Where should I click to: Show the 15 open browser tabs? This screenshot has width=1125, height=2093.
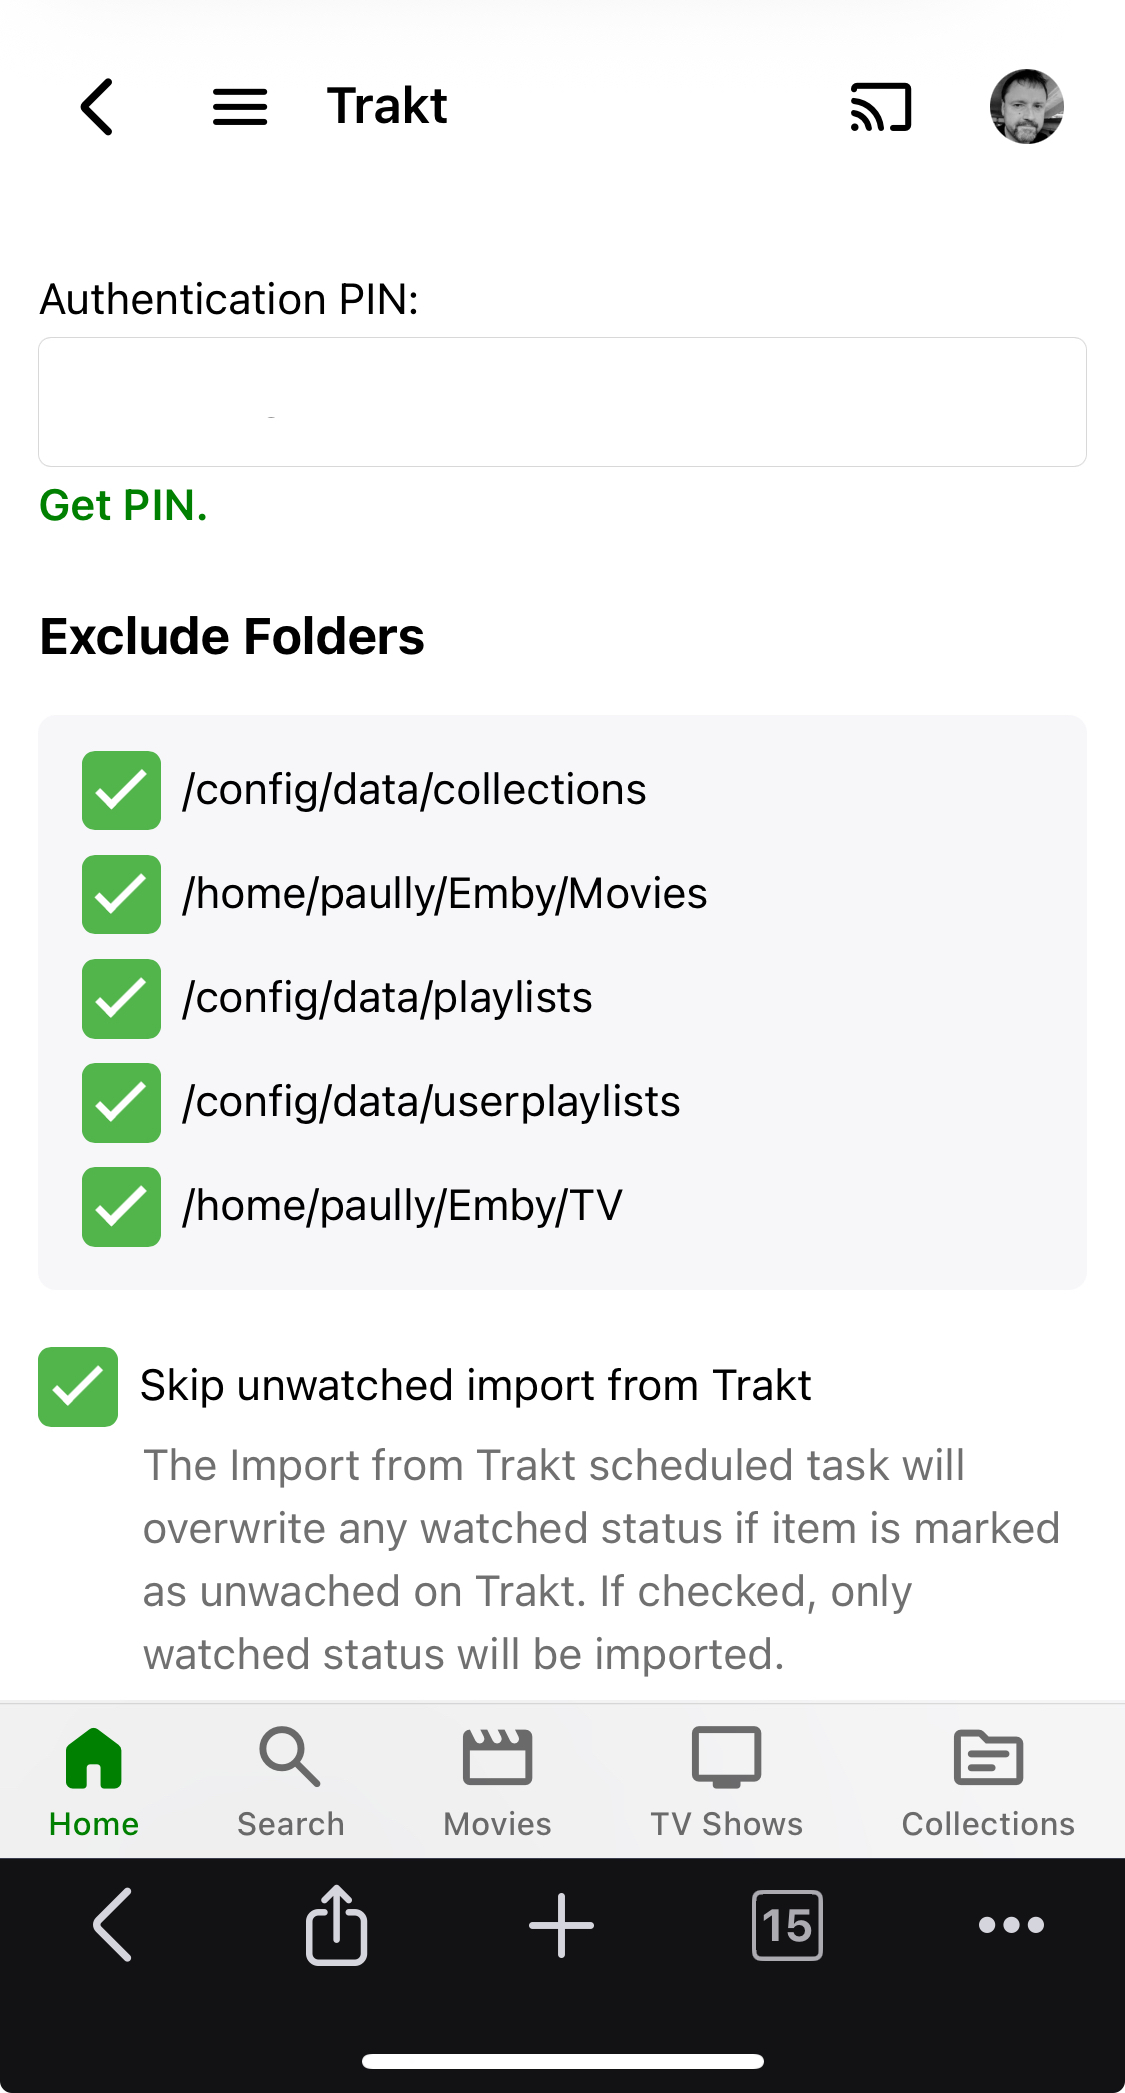(x=787, y=1925)
